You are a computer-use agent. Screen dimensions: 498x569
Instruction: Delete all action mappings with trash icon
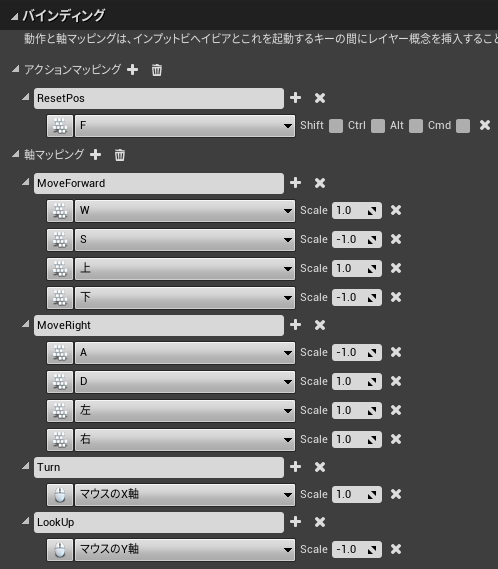tap(157, 70)
